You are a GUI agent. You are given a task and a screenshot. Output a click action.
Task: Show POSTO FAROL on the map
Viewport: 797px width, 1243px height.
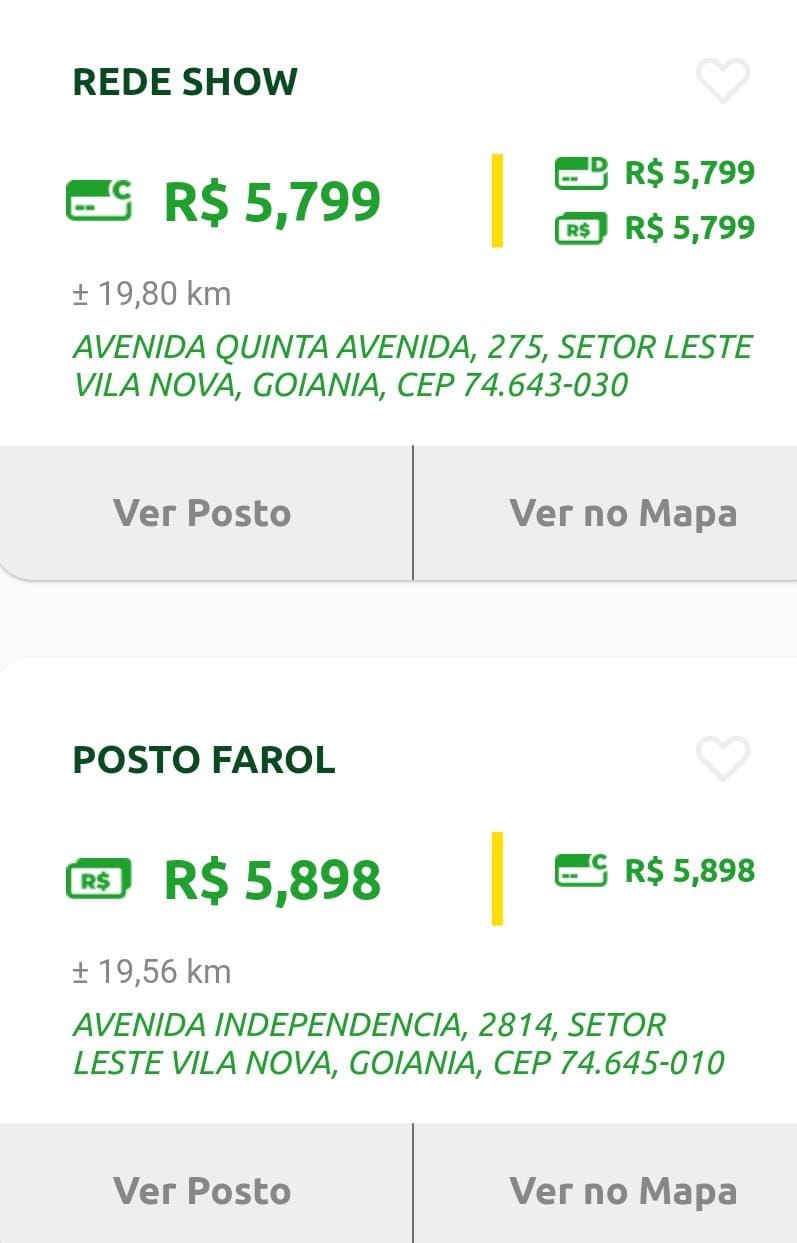click(622, 1190)
